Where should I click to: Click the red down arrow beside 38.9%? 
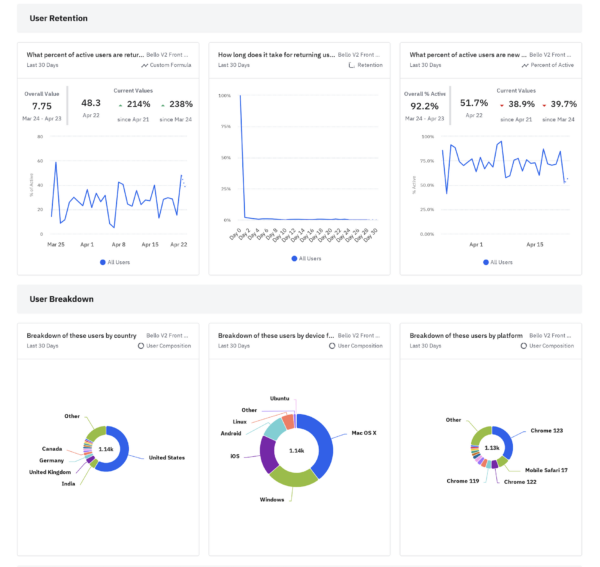click(x=502, y=104)
